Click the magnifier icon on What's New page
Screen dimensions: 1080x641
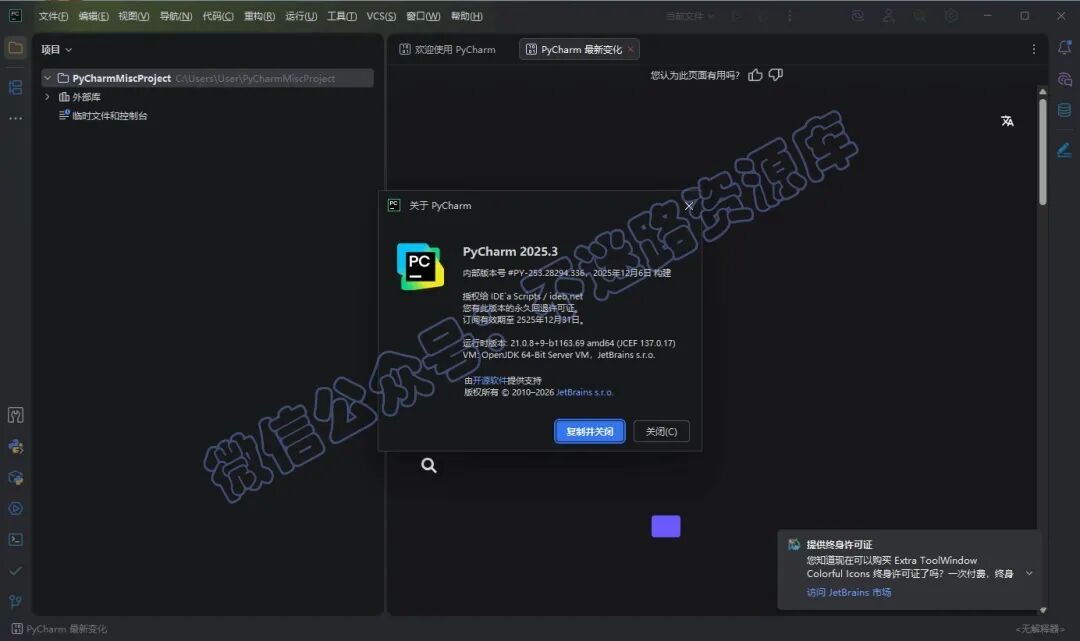click(428, 465)
